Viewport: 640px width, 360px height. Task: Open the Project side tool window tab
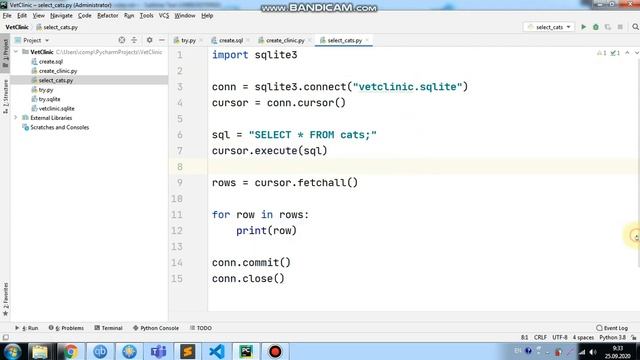(x=5, y=53)
